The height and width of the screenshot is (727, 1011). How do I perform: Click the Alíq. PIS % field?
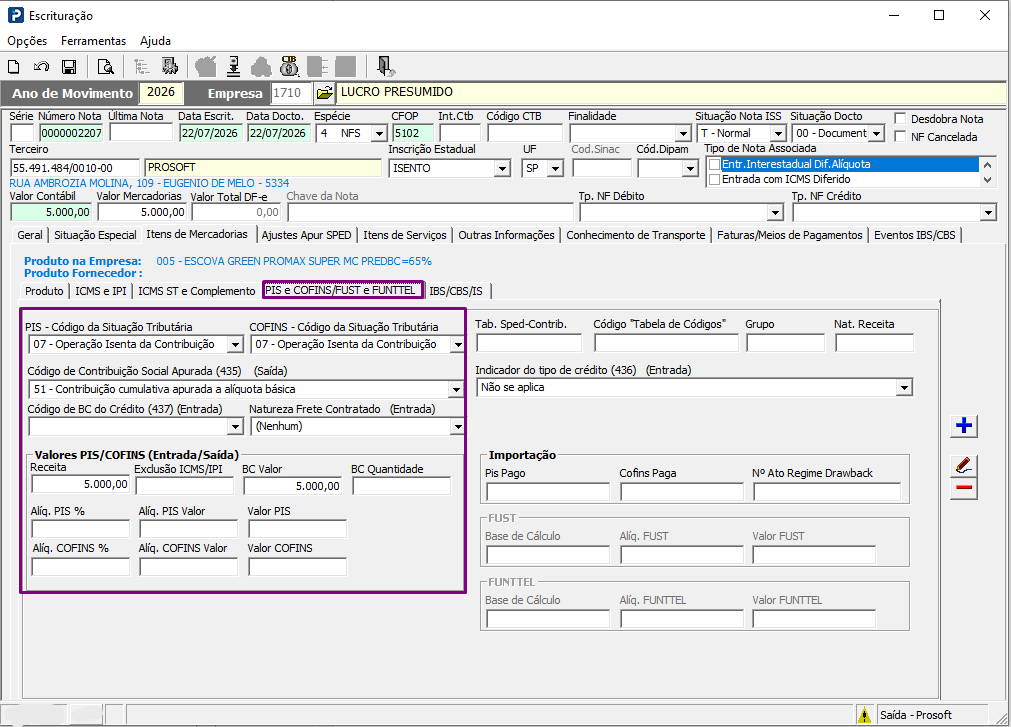coord(81,529)
